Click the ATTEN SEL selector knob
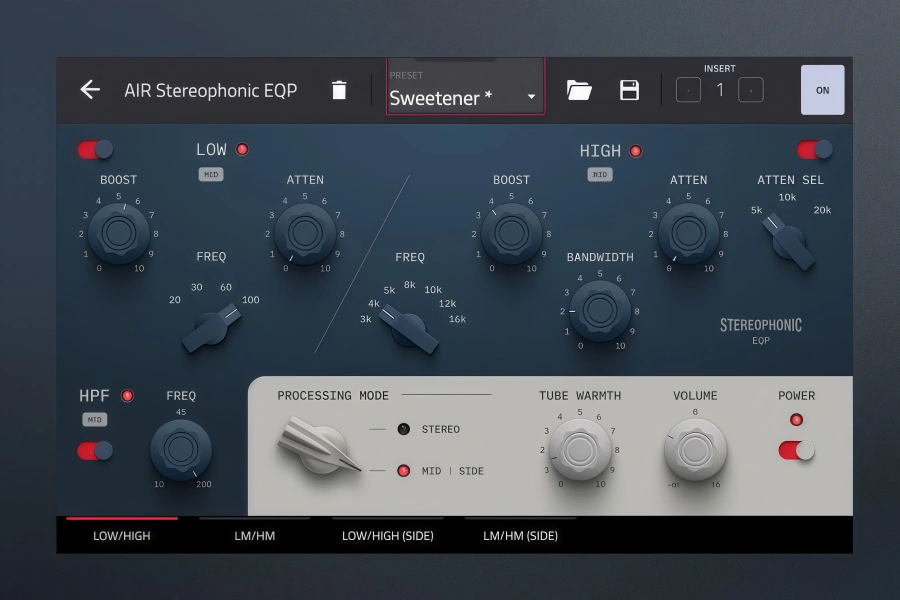 (789, 241)
